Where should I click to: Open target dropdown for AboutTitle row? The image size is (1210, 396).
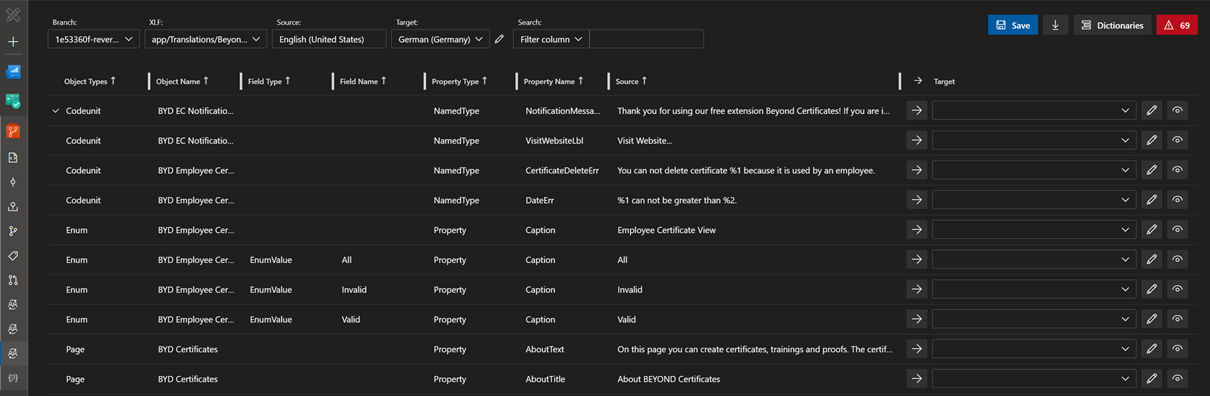pyautogui.click(x=1034, y=379)
